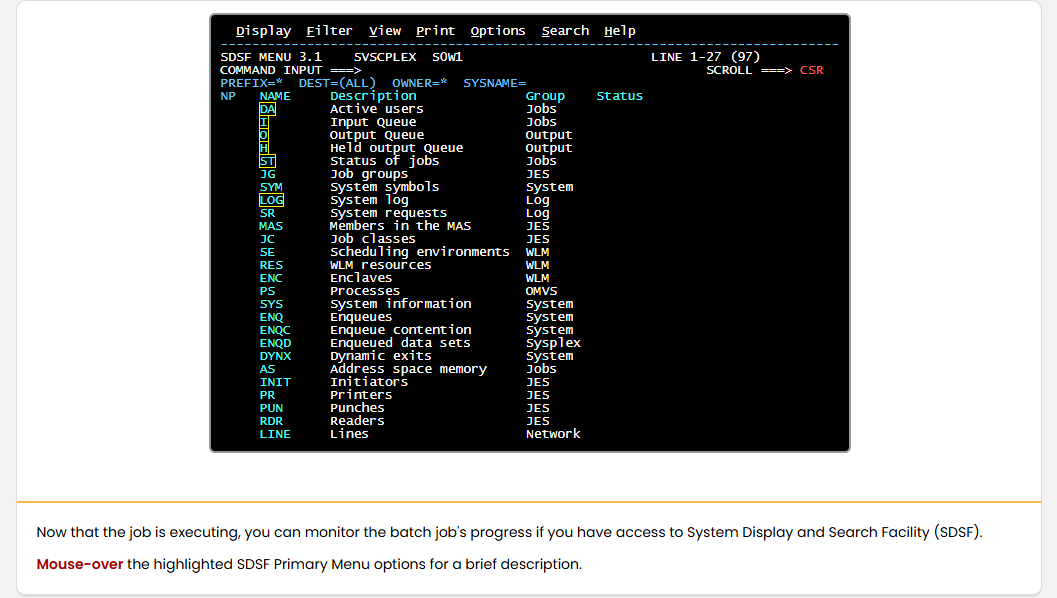Click the Network group value
The height and width of the screenshot is (598, 1057).
point(553,434)
